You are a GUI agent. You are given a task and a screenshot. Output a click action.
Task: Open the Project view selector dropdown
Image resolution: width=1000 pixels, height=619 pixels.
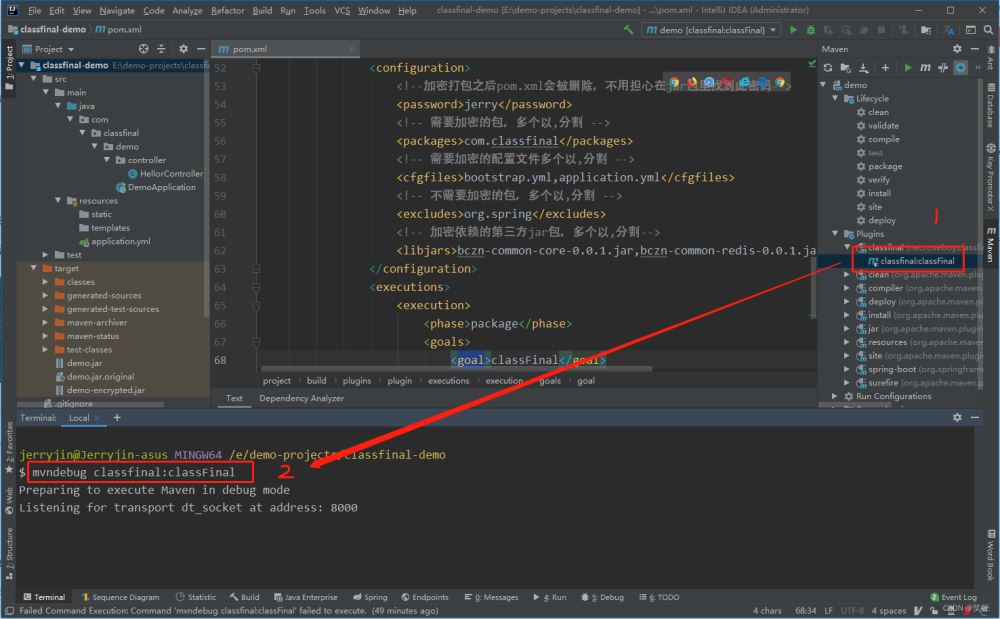click(48, 49)
